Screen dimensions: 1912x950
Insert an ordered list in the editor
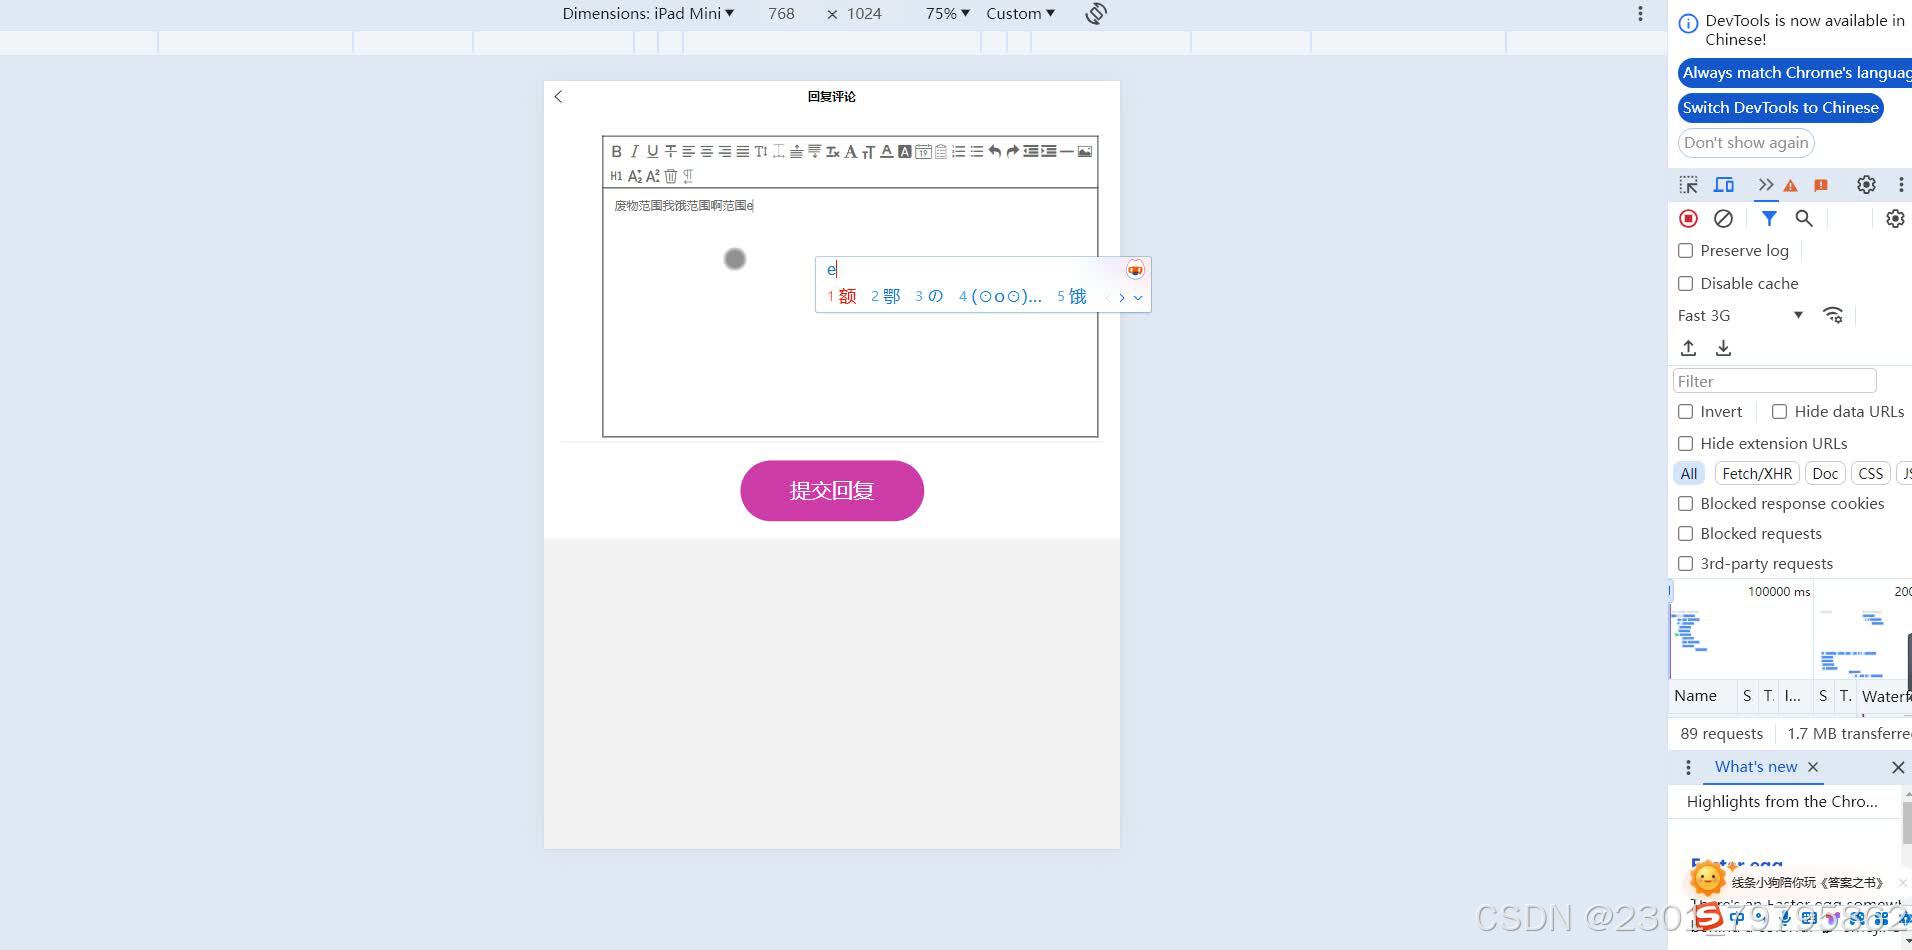tap(958, 152)
